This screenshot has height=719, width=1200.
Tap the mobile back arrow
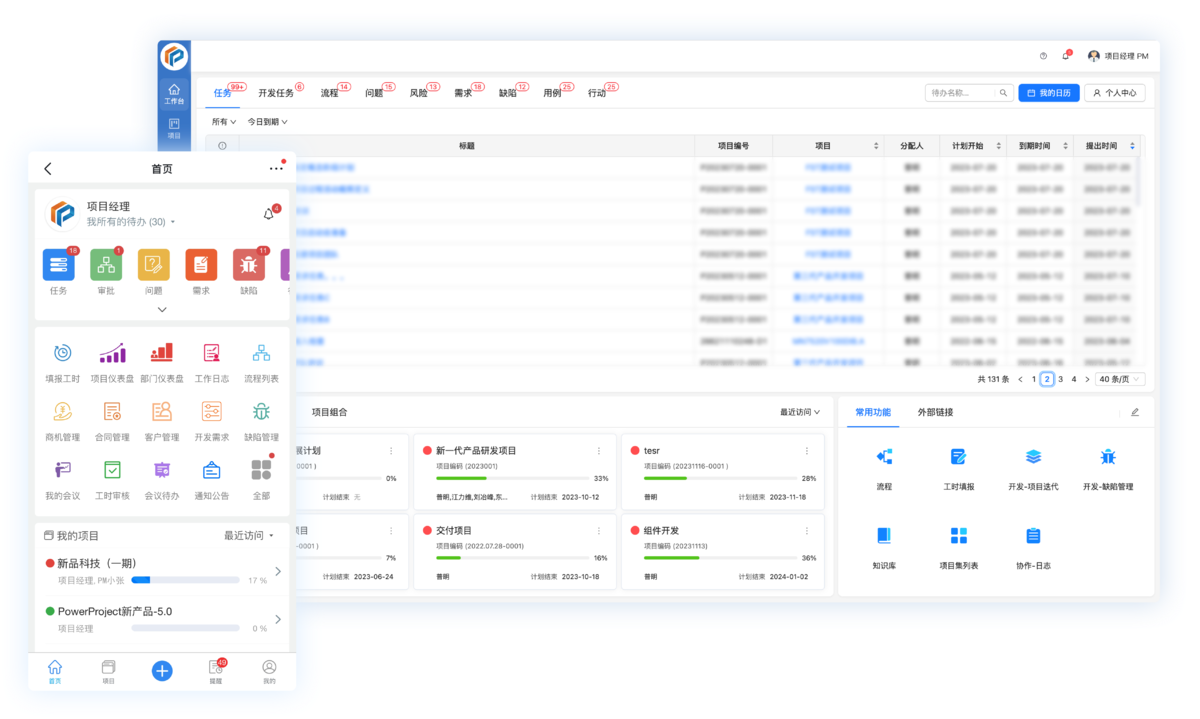point(48,169)
